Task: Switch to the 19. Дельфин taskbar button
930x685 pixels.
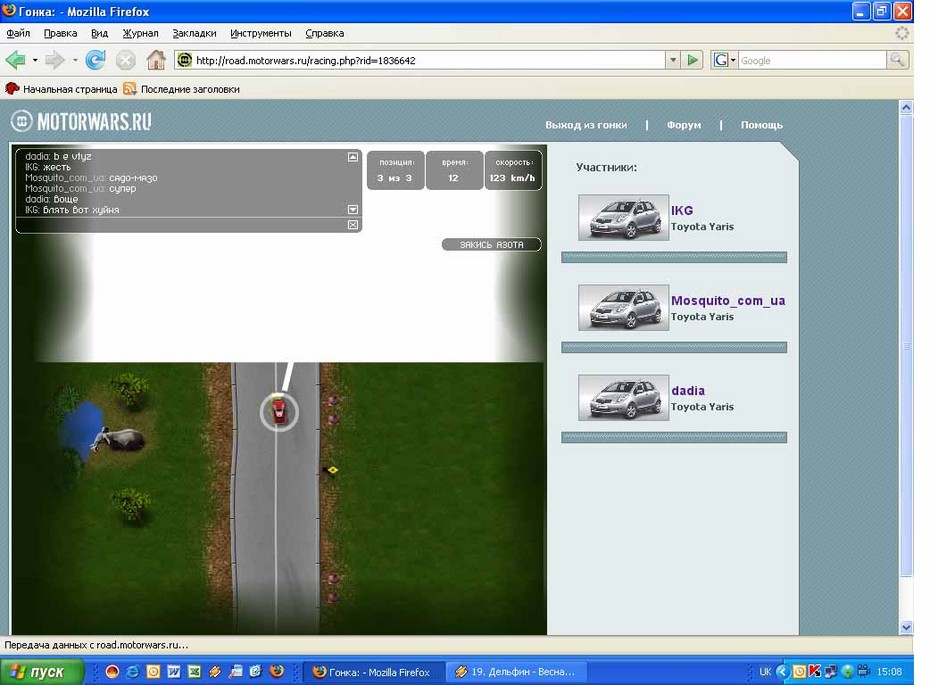Action: (x=516, y=672)
